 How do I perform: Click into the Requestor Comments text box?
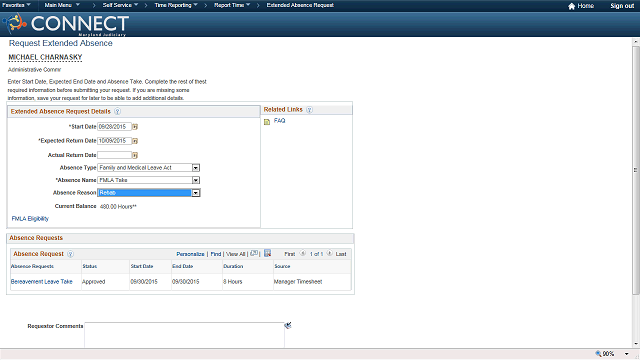[184, 335]
